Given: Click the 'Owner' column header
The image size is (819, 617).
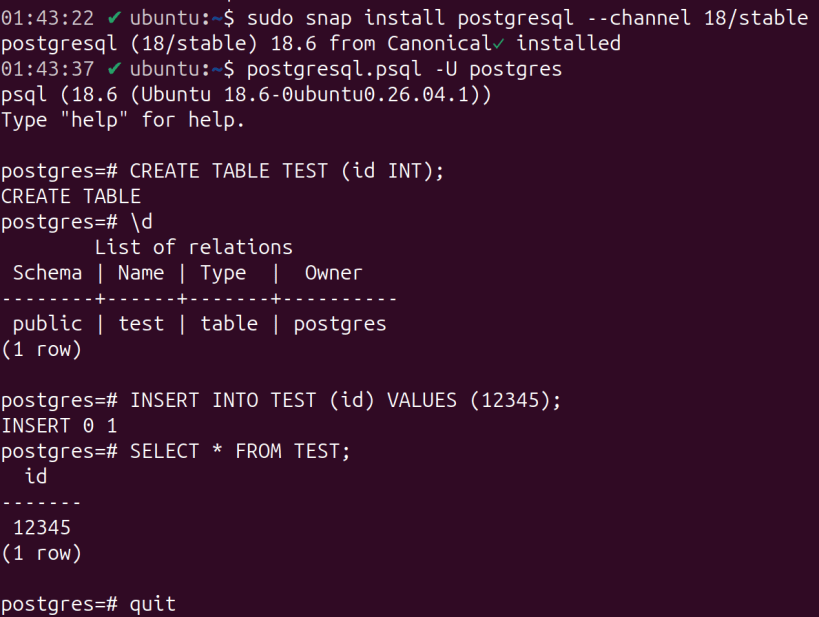Looking at the screenshot, I should pyautogui.click(x=333, y=273).
